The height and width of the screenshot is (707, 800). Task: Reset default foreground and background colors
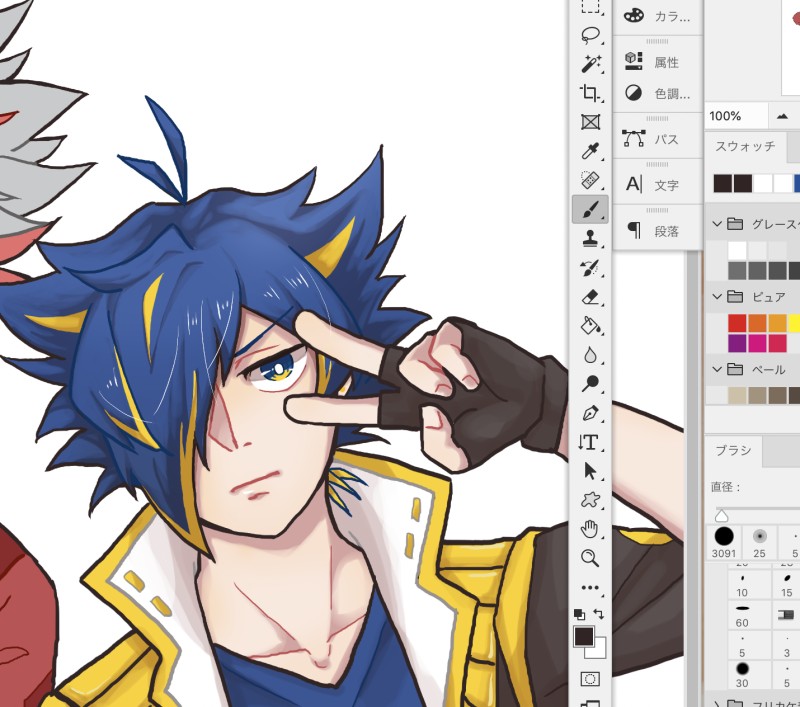click(x=579, y=614)
